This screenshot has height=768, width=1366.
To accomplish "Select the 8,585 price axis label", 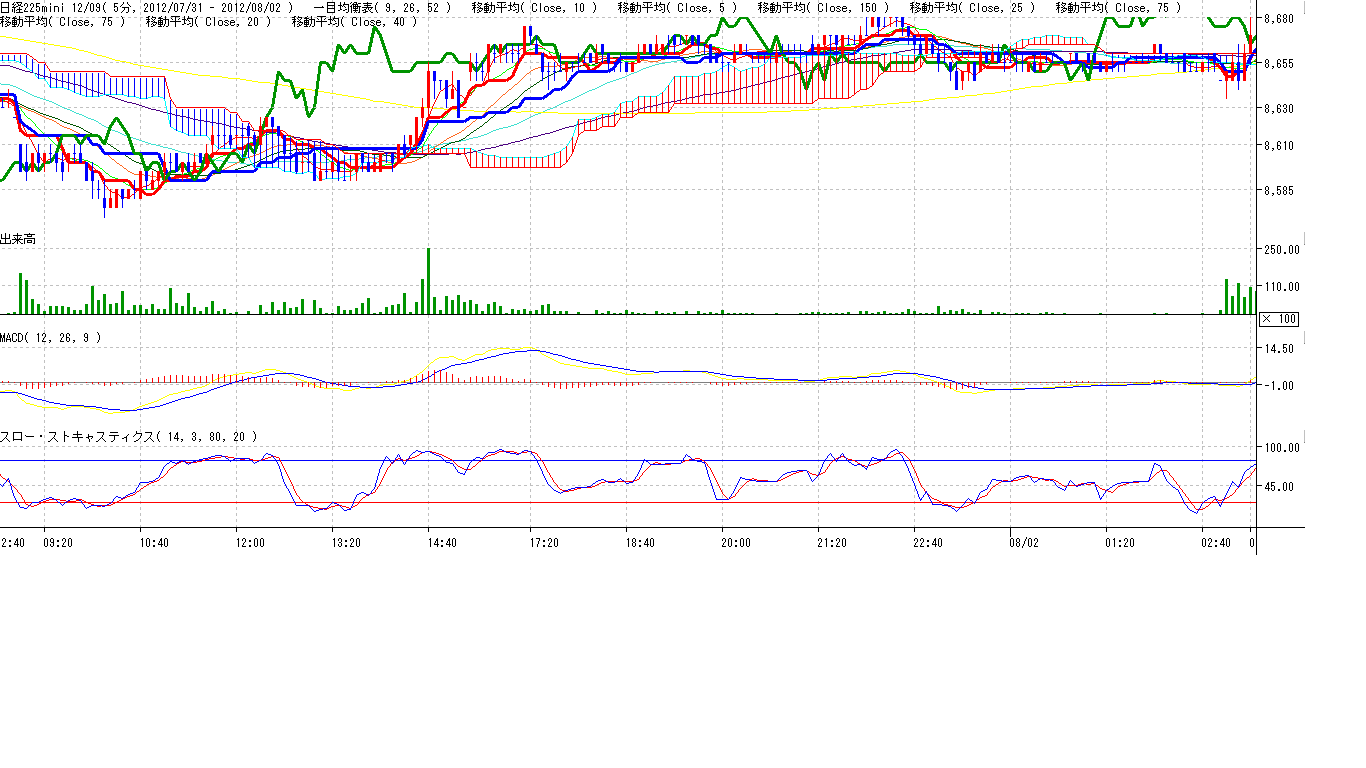I will pyautogui.click(x=1279, y=190).
